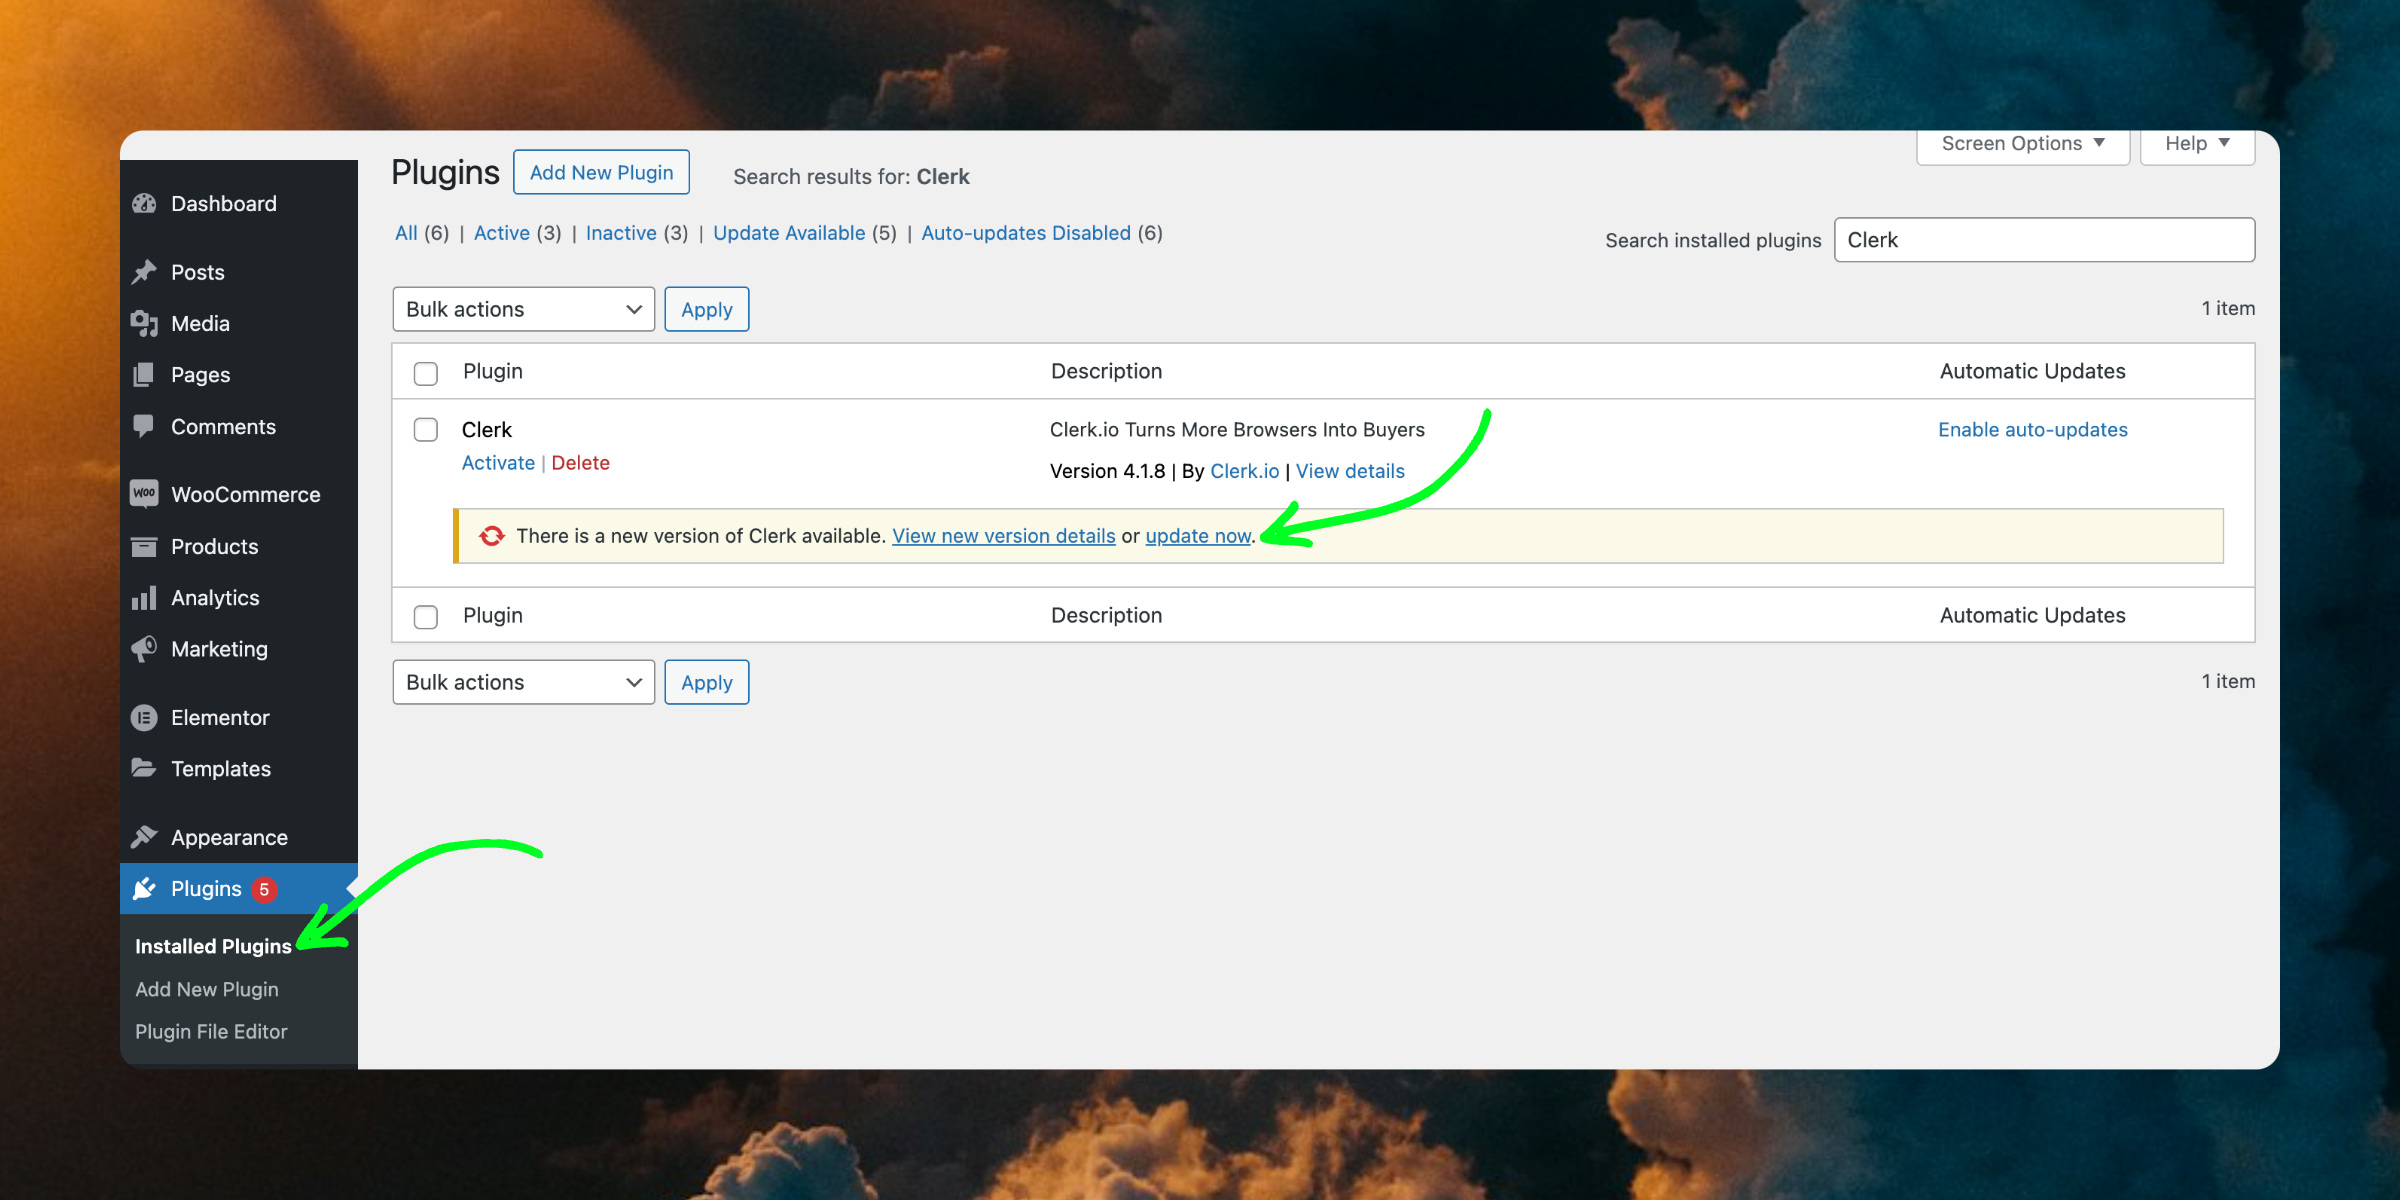2400x1200 pixels.
Task: Toggle the select-all checkbox in table footer
Action: (426, 617)
